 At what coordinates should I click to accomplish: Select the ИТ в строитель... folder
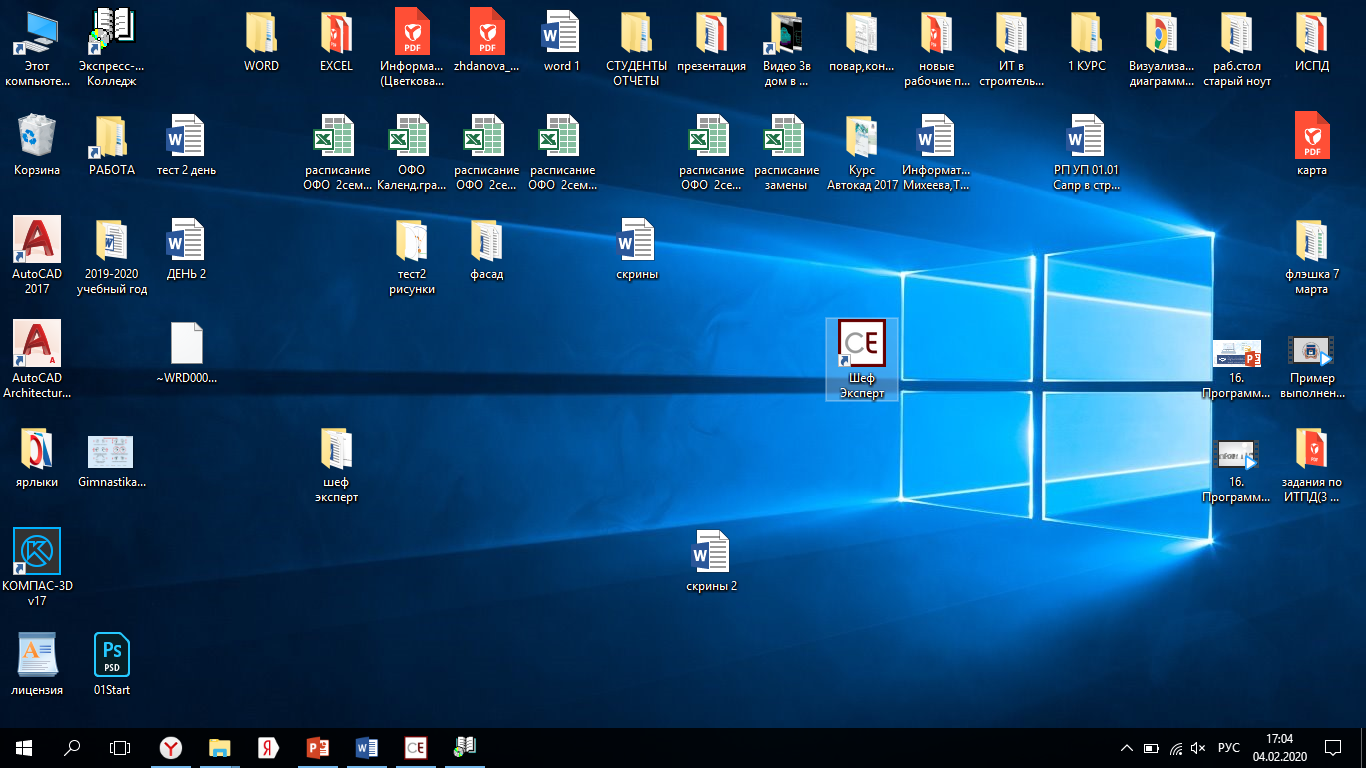point(1012,48)
